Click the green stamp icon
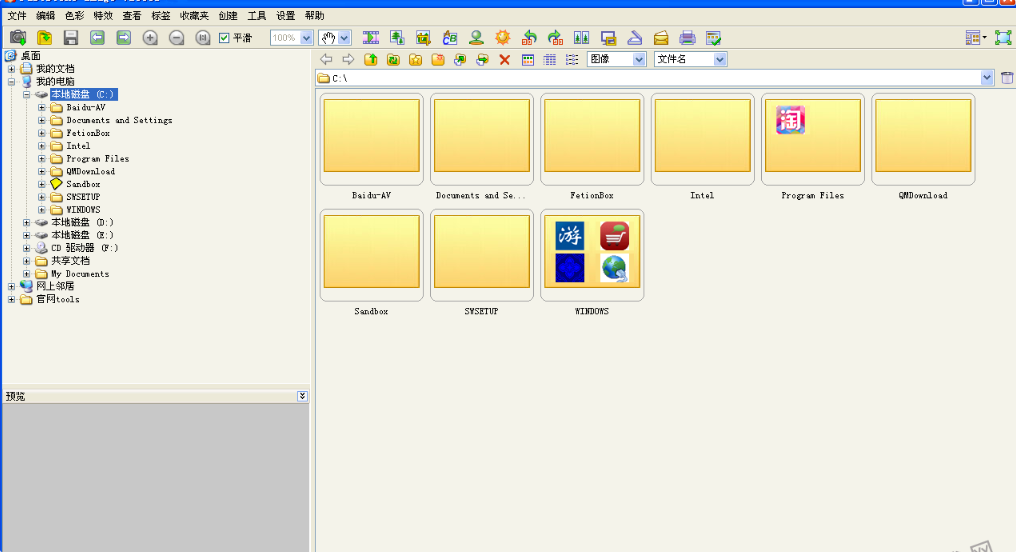 coord(476,38)
